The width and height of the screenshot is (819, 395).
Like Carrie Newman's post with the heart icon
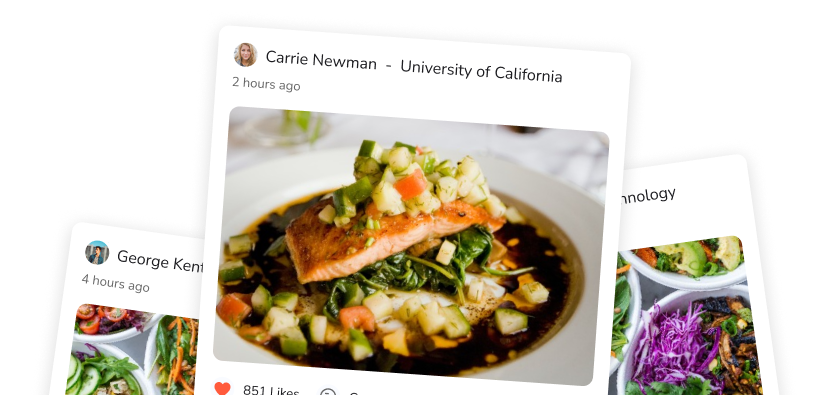point(223,388)
